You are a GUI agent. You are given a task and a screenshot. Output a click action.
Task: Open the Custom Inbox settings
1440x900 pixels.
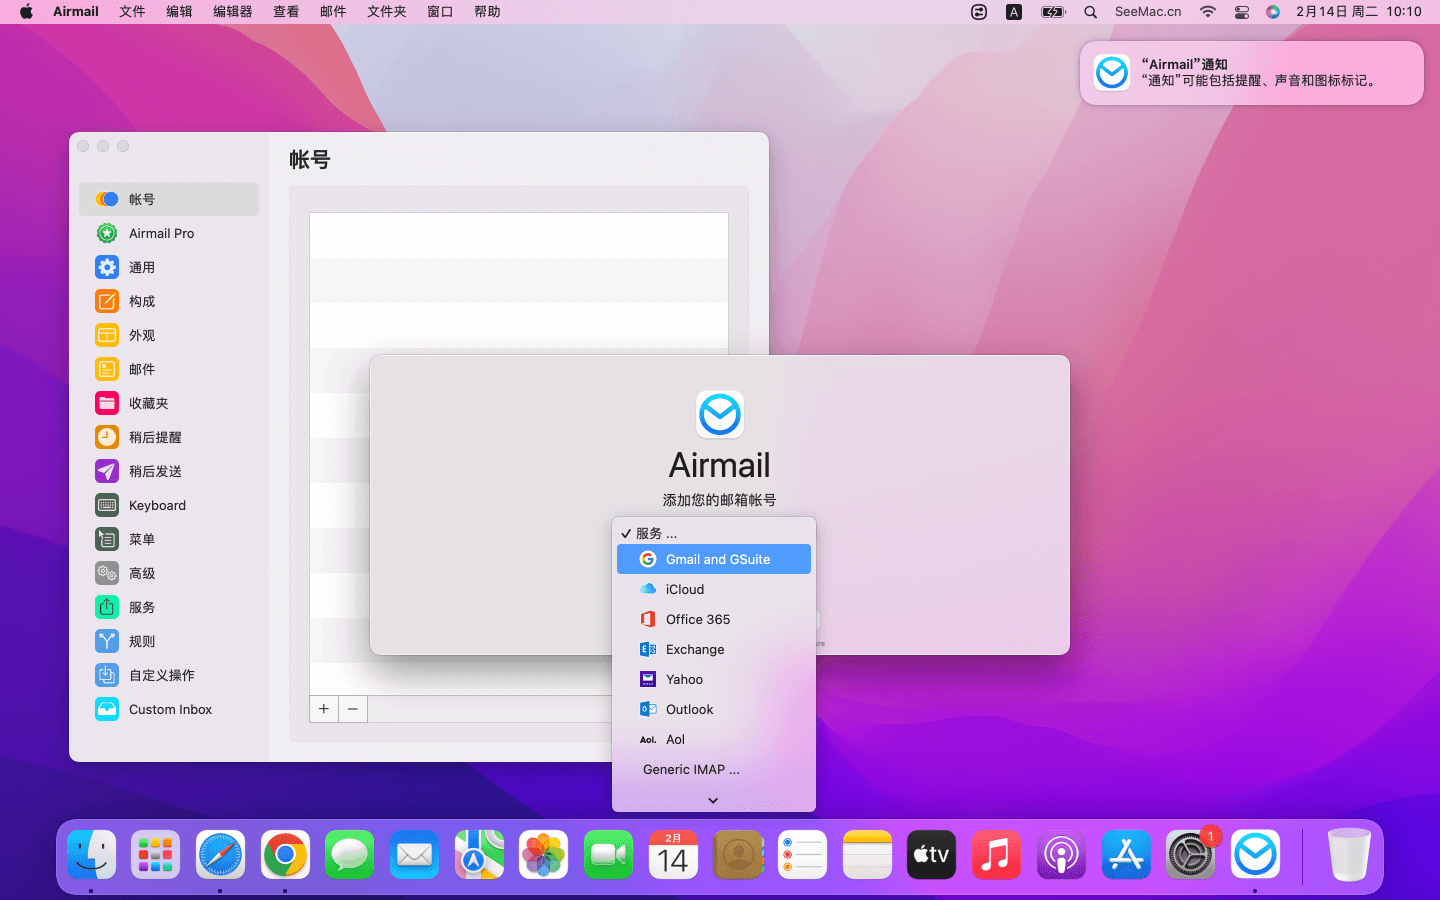pos(170,709)
